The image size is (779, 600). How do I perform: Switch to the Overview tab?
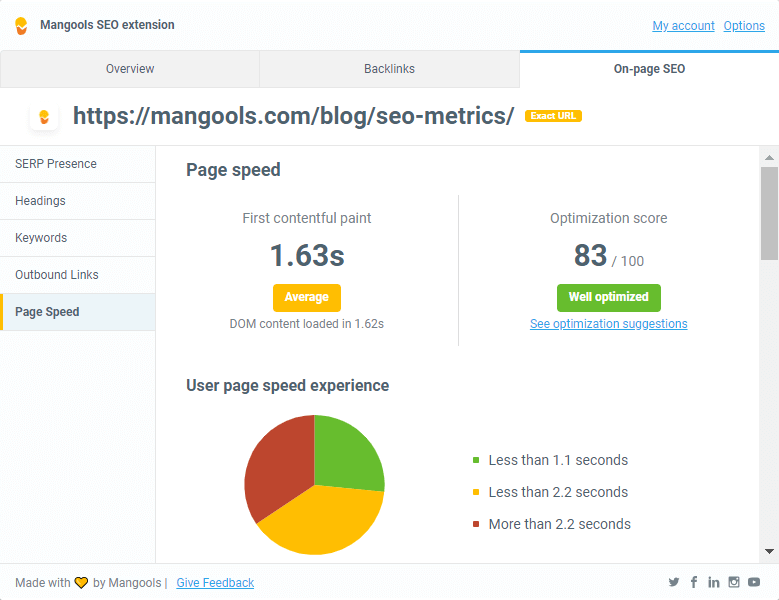coord(130,69)
